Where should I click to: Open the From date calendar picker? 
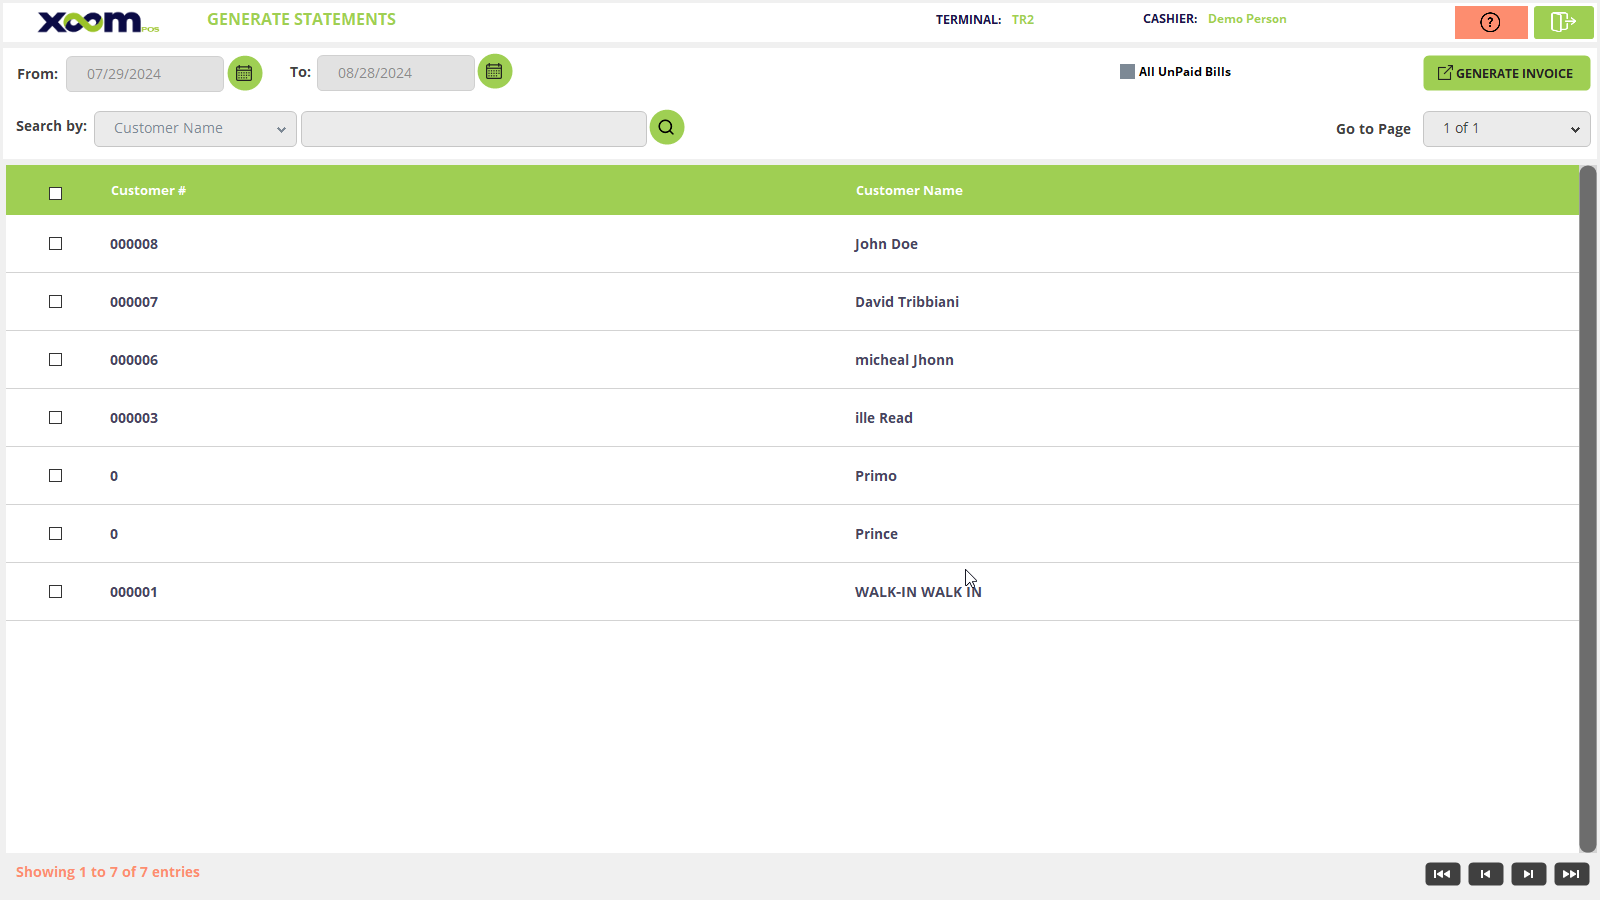pos(245,73)
